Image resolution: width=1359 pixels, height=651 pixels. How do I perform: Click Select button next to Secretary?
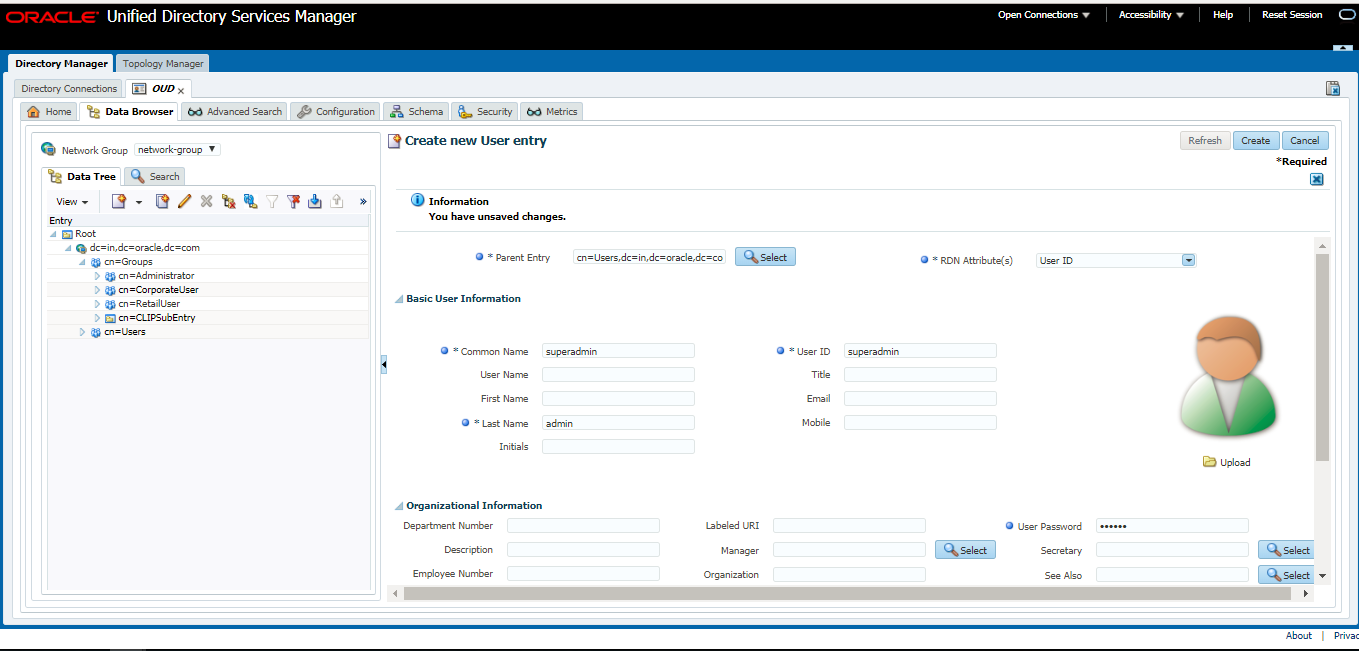pyautogui.click(x=1285, y=550)
